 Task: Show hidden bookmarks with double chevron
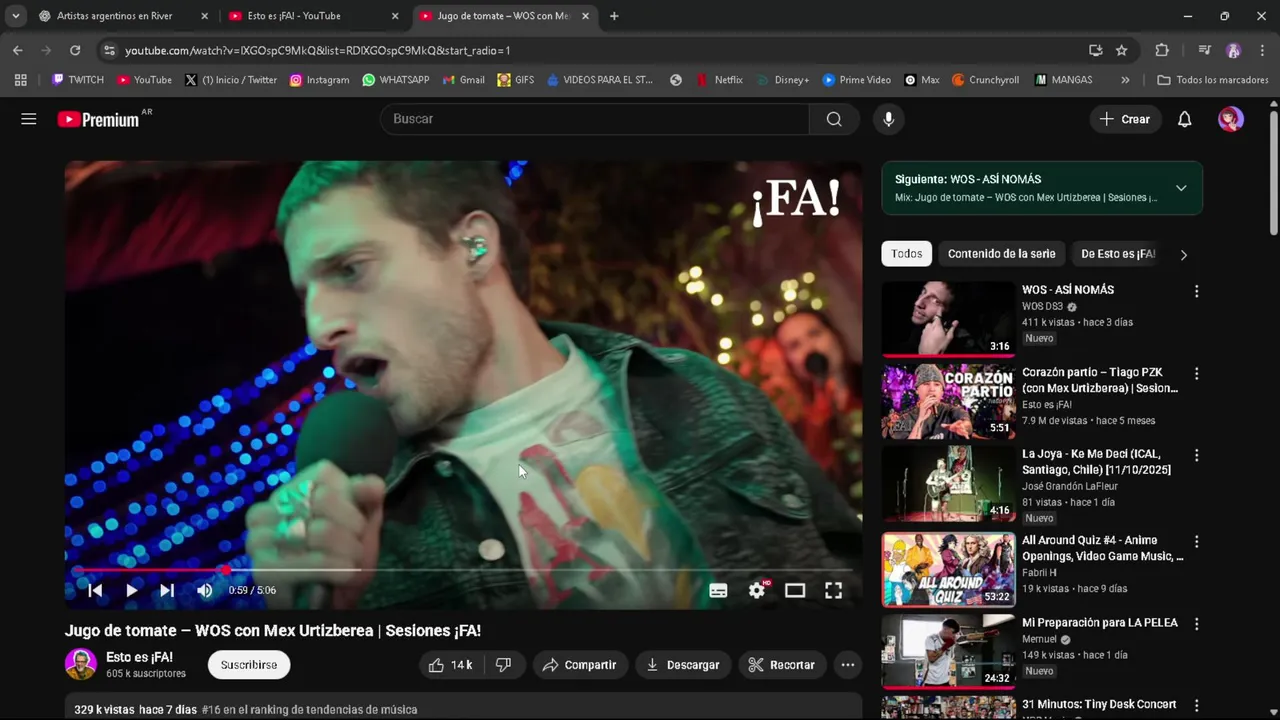[x=1125, y=80]
